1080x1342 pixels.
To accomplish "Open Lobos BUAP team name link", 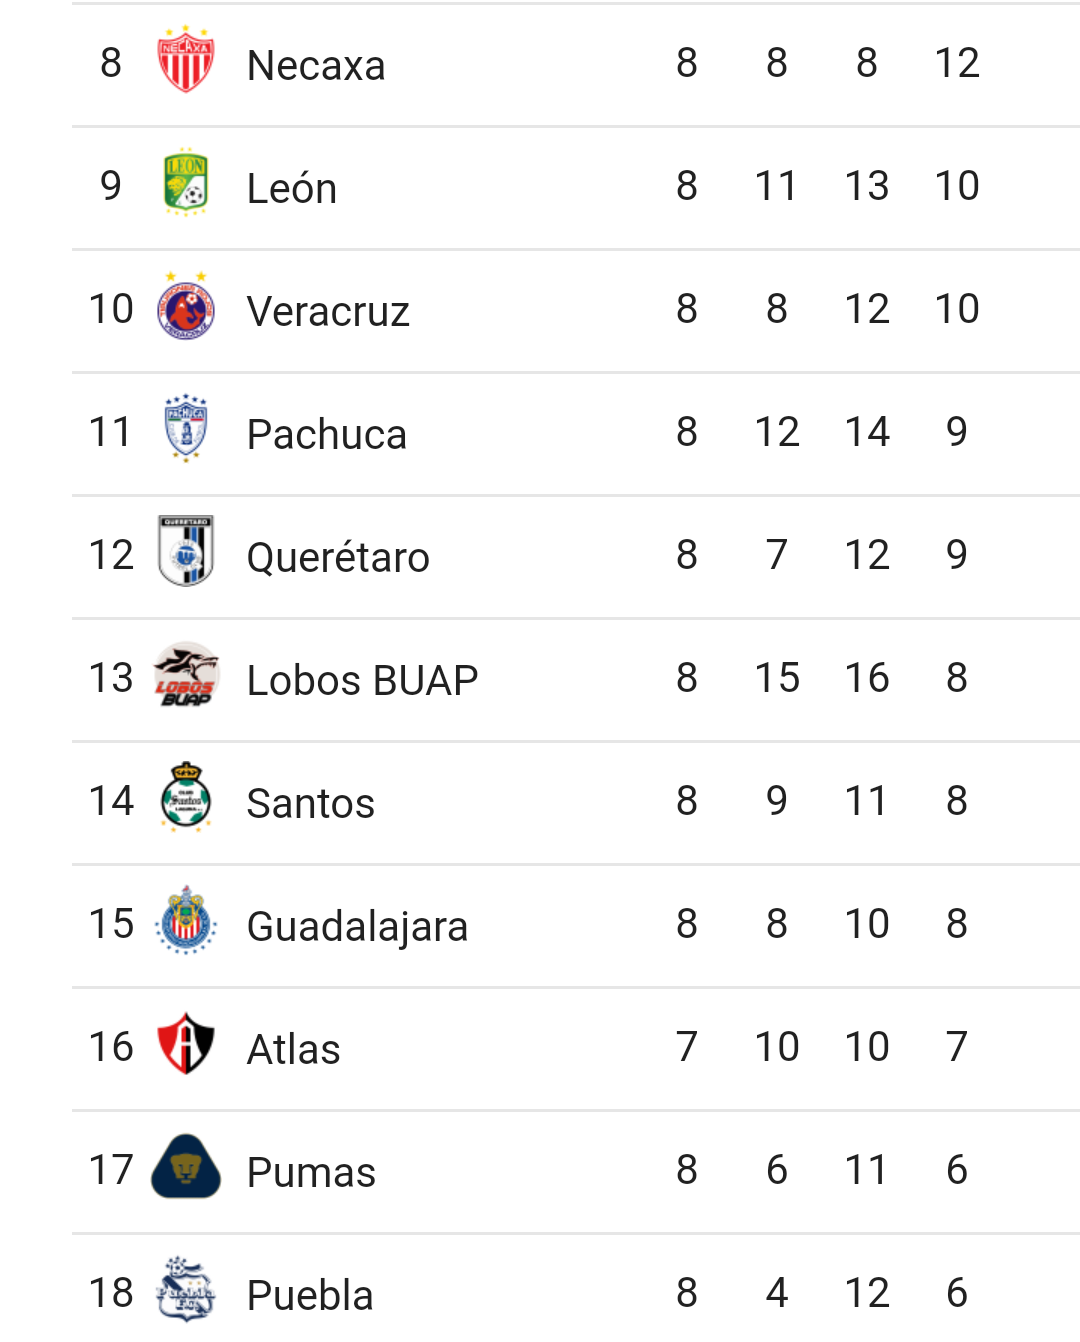I will tap(362, 680).
